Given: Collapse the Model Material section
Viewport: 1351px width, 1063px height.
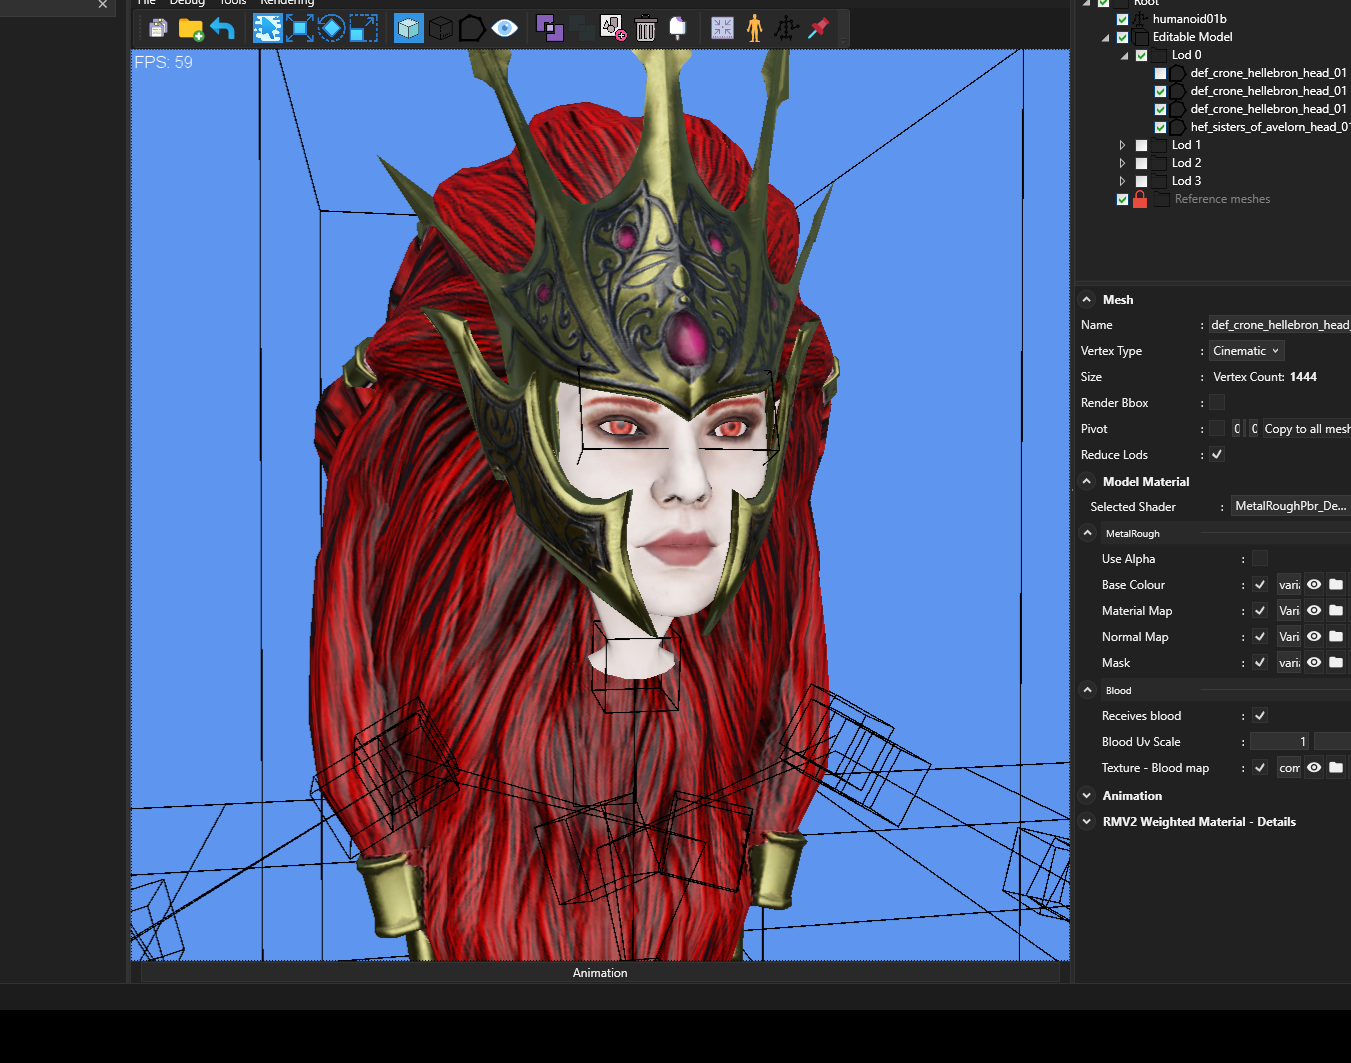Looking at the screenshot, I should click(x=1087, y=481).
